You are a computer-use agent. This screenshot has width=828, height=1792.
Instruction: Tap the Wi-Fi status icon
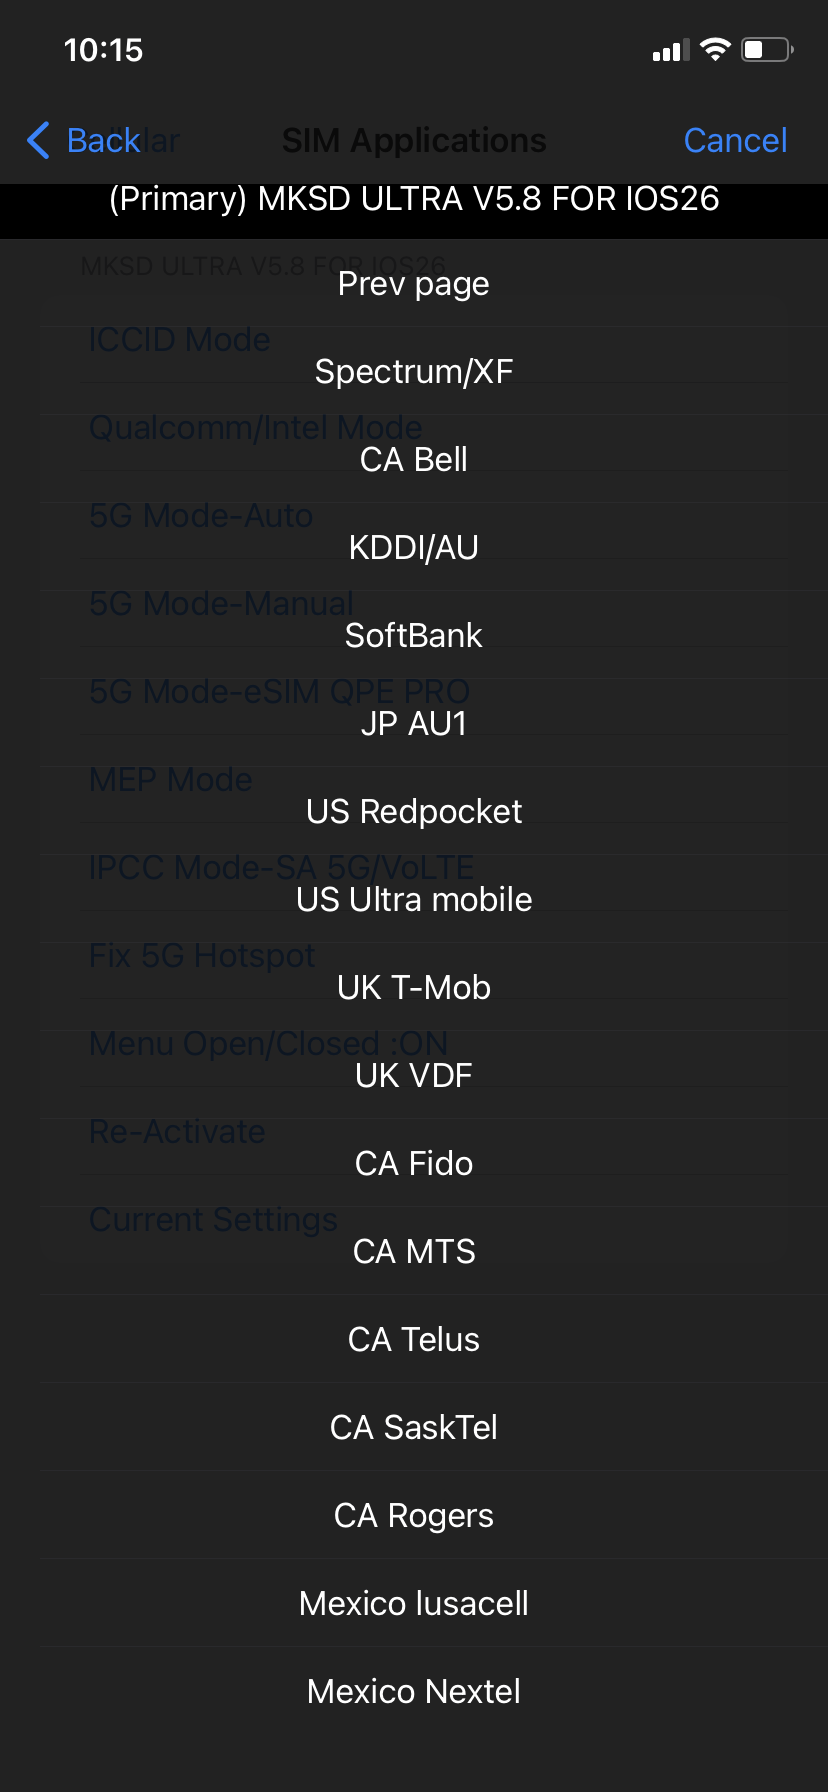(716, 48)
